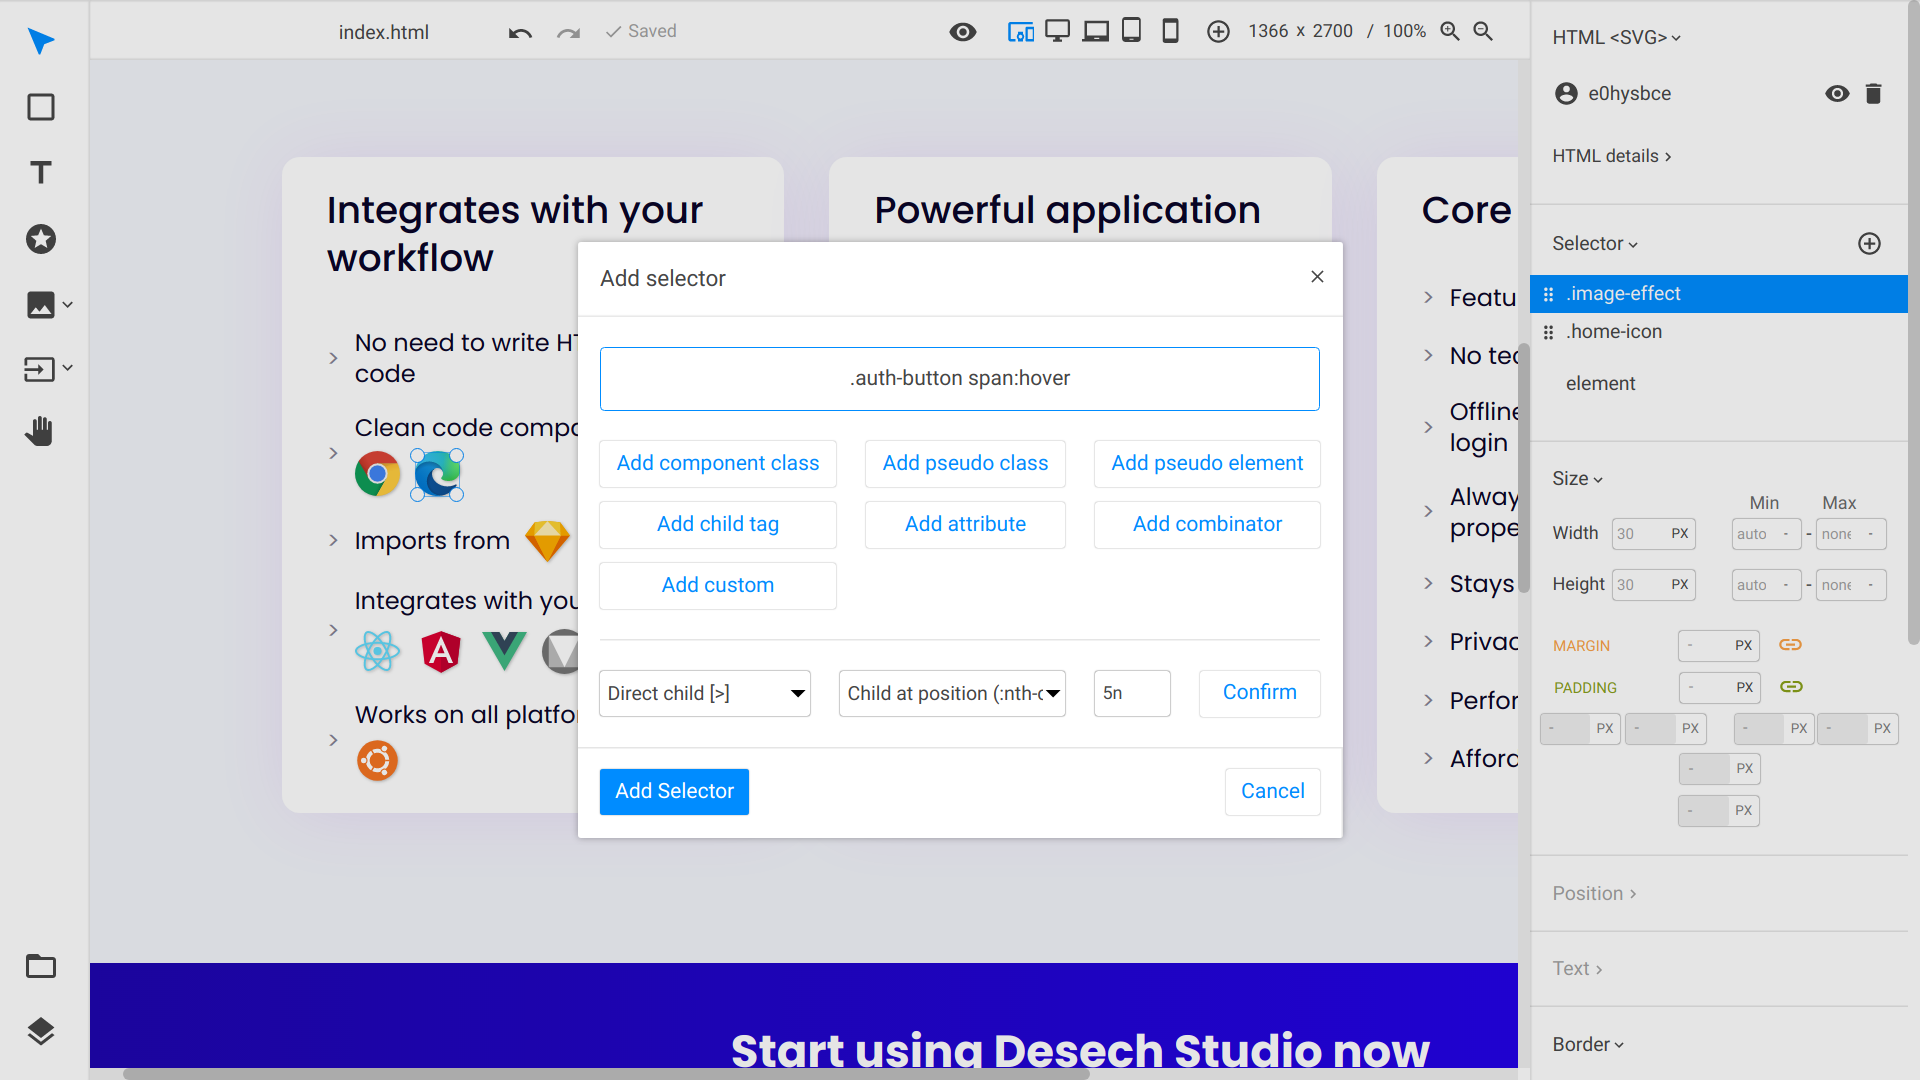The image size is (1920, 1080).
Task: Activate the Hand tool
Action: point(40,430)
